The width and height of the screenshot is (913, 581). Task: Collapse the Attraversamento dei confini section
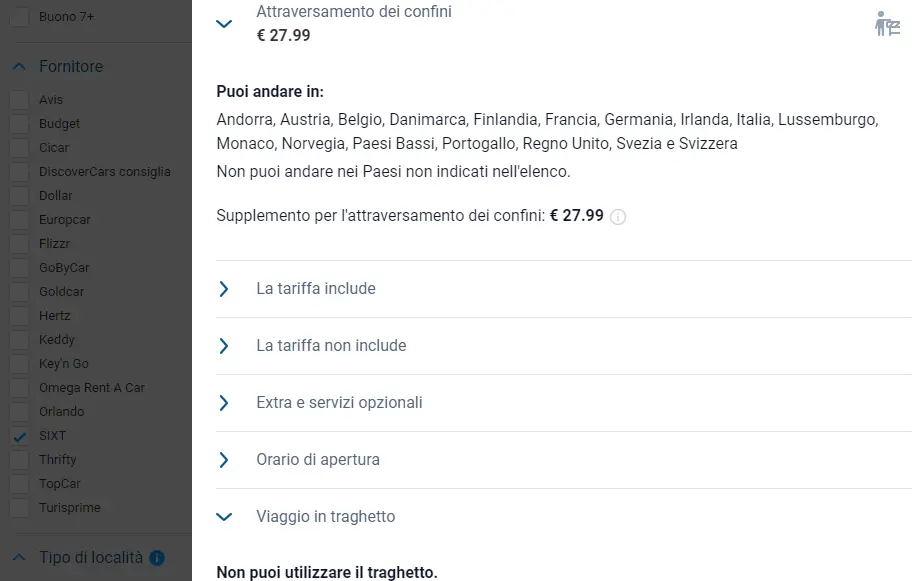(x=225, y=24)
